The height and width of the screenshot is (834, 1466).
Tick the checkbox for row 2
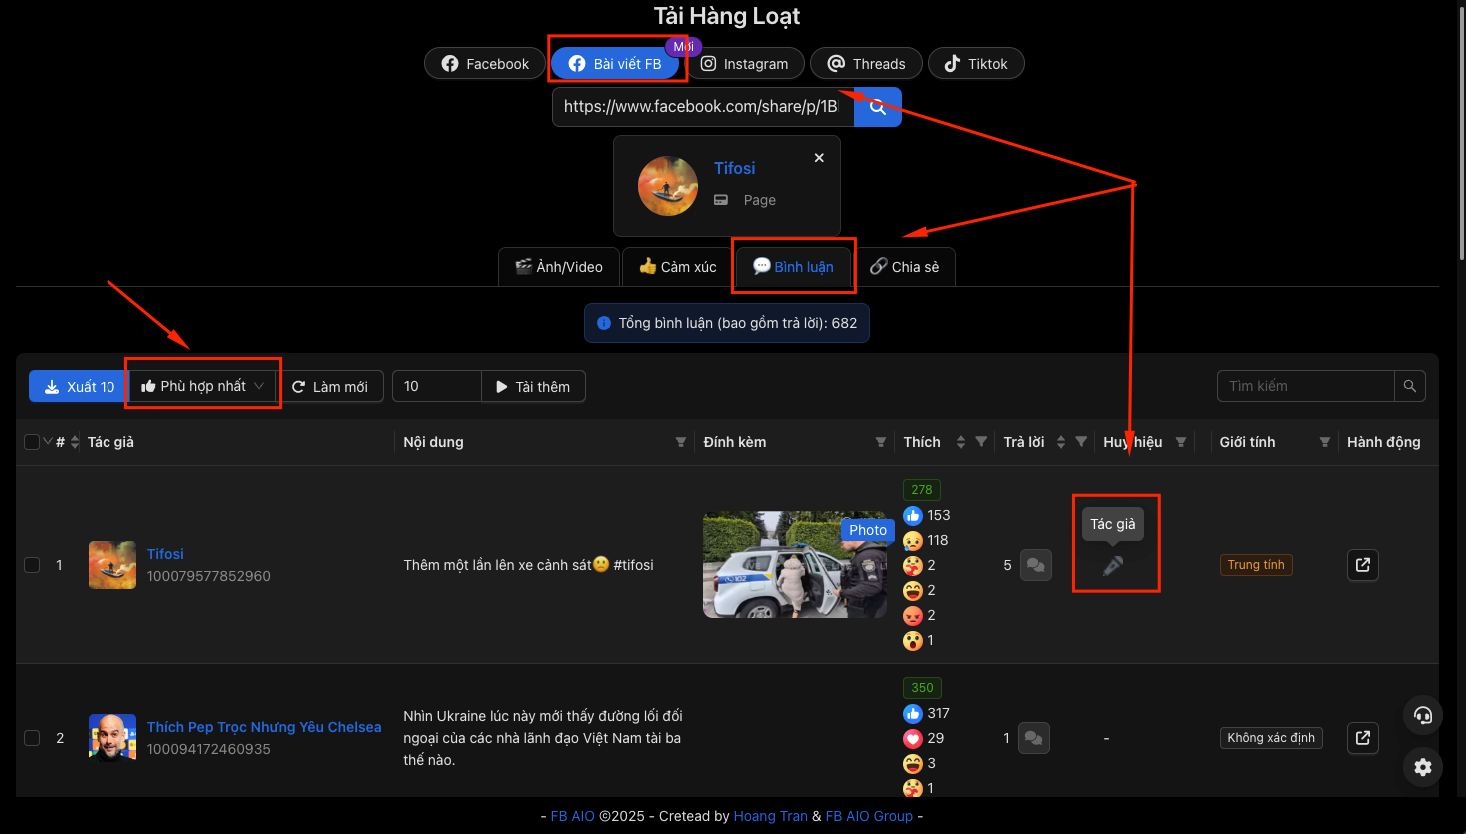(x=32, y=738)
